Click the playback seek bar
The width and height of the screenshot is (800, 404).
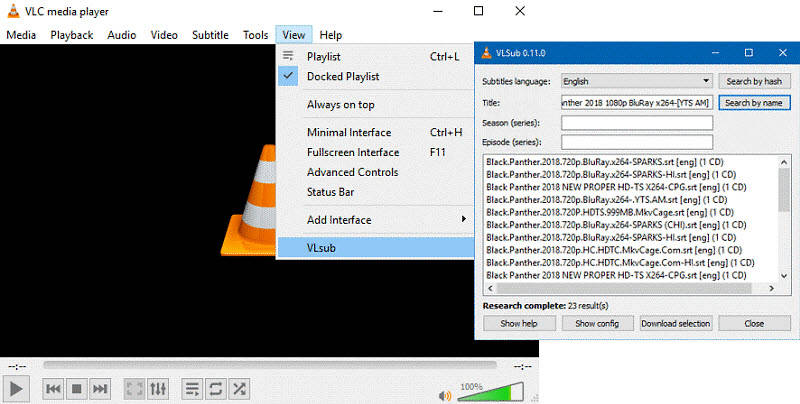coord(270,365)
